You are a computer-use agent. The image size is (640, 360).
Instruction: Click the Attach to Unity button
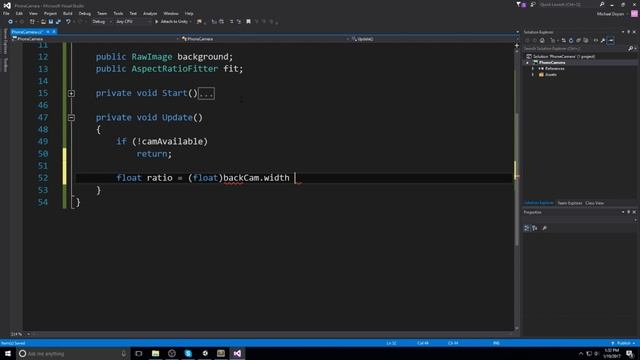click(x=172, y=22)
